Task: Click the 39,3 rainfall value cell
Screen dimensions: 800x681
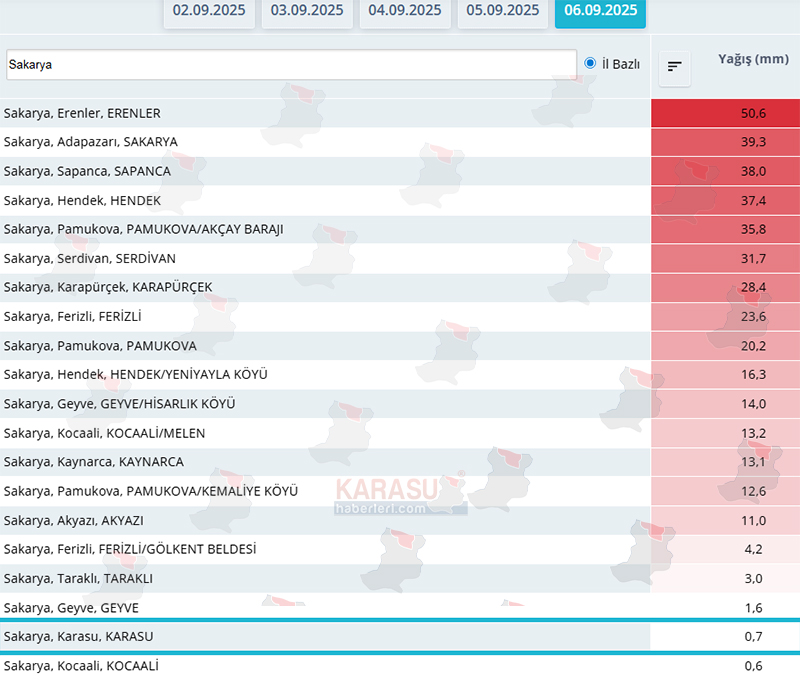Action: coord(725,142)
